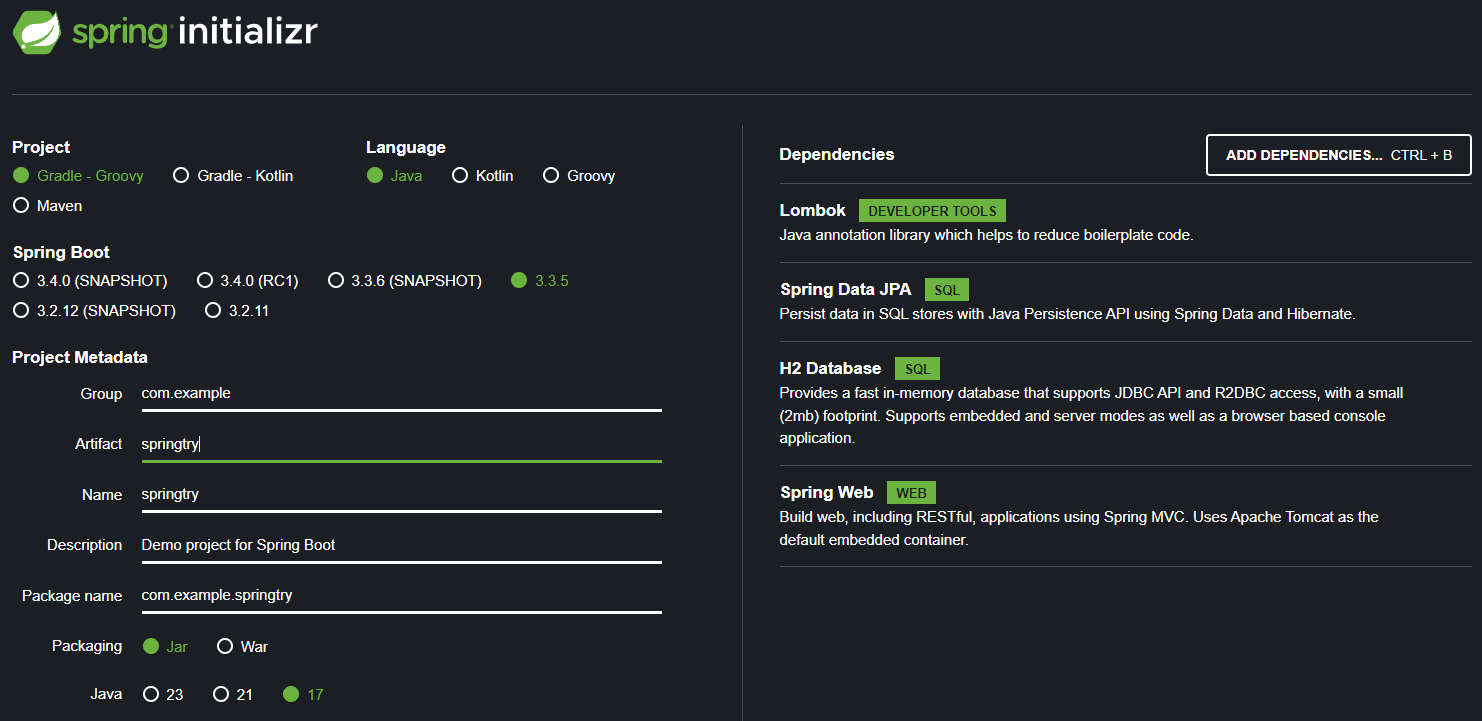Click the Language section heading
The width and height of the screenshot is (1482, 721).
coord(406,148)
